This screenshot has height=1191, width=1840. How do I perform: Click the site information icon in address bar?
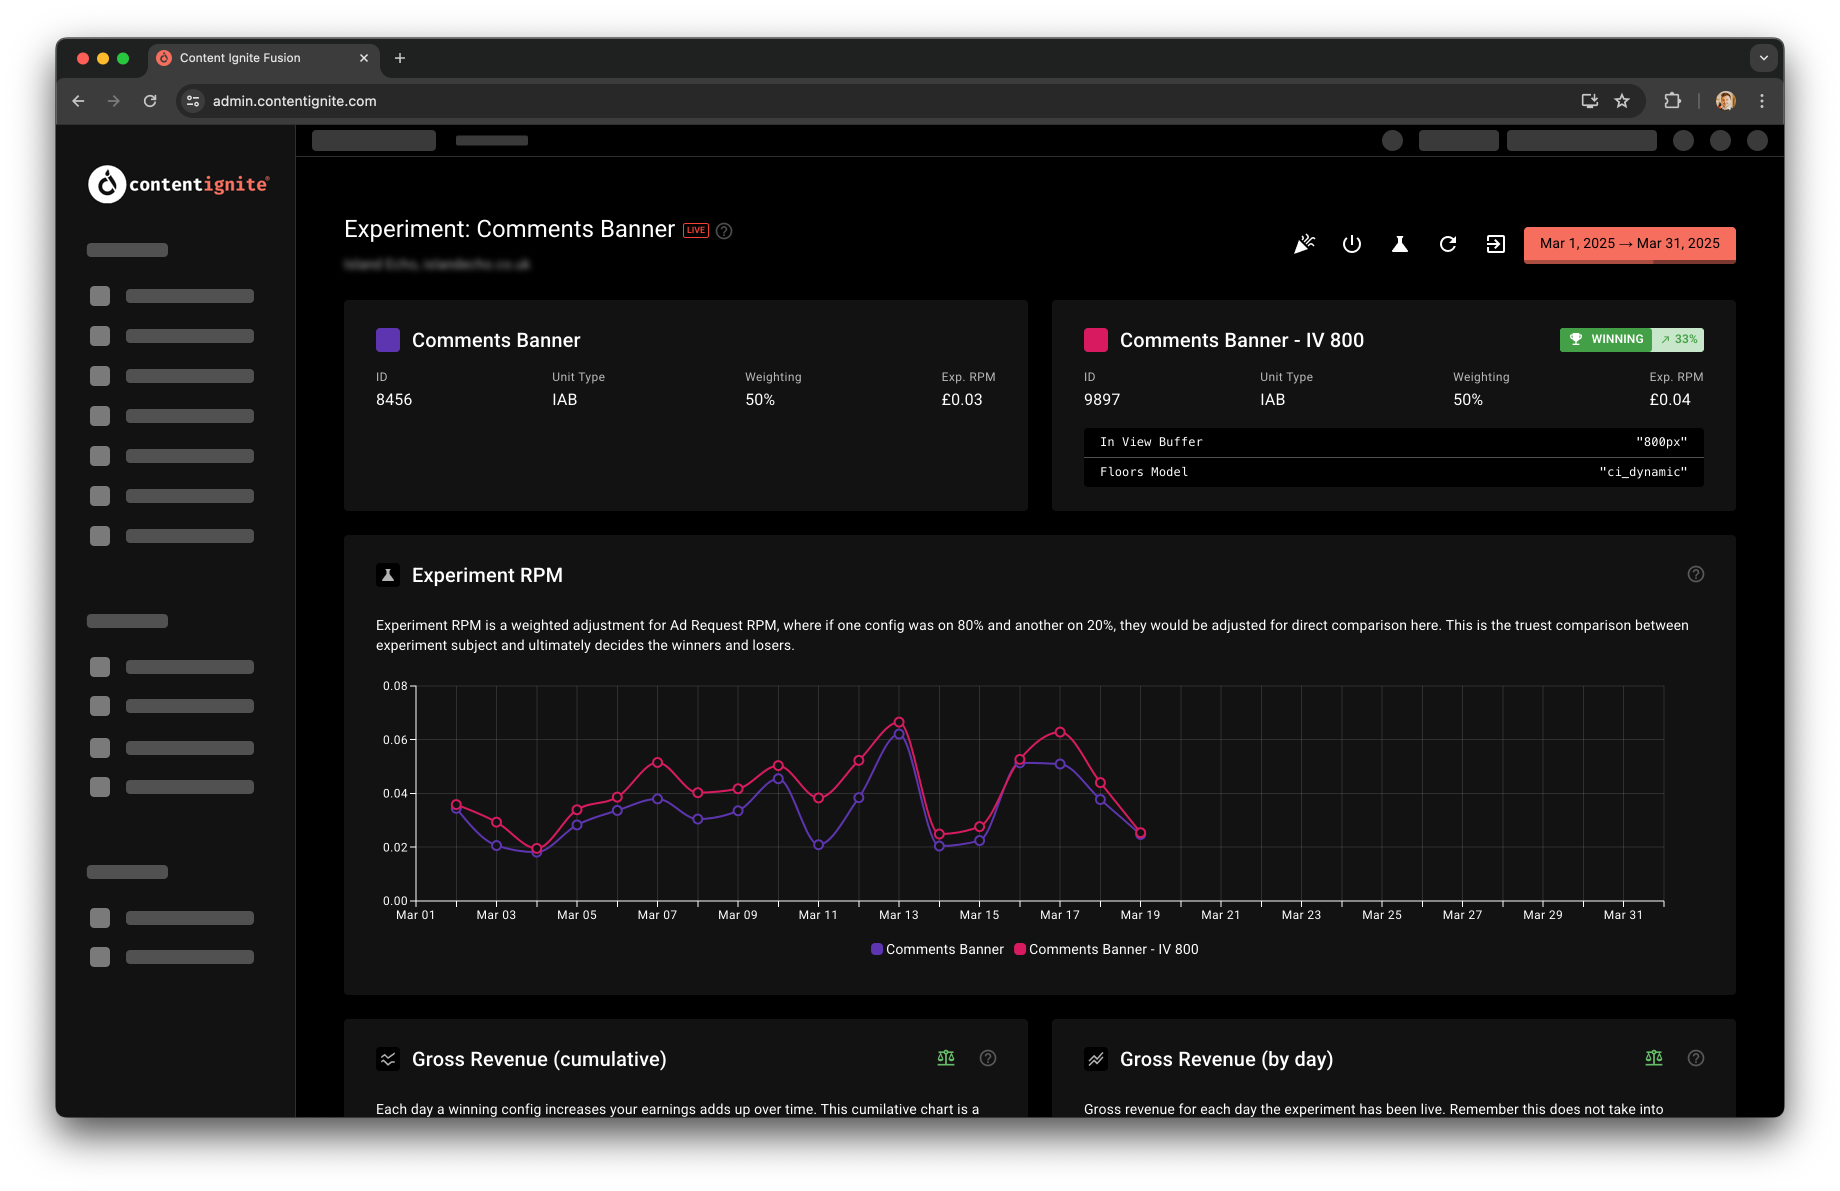[194, 101]
